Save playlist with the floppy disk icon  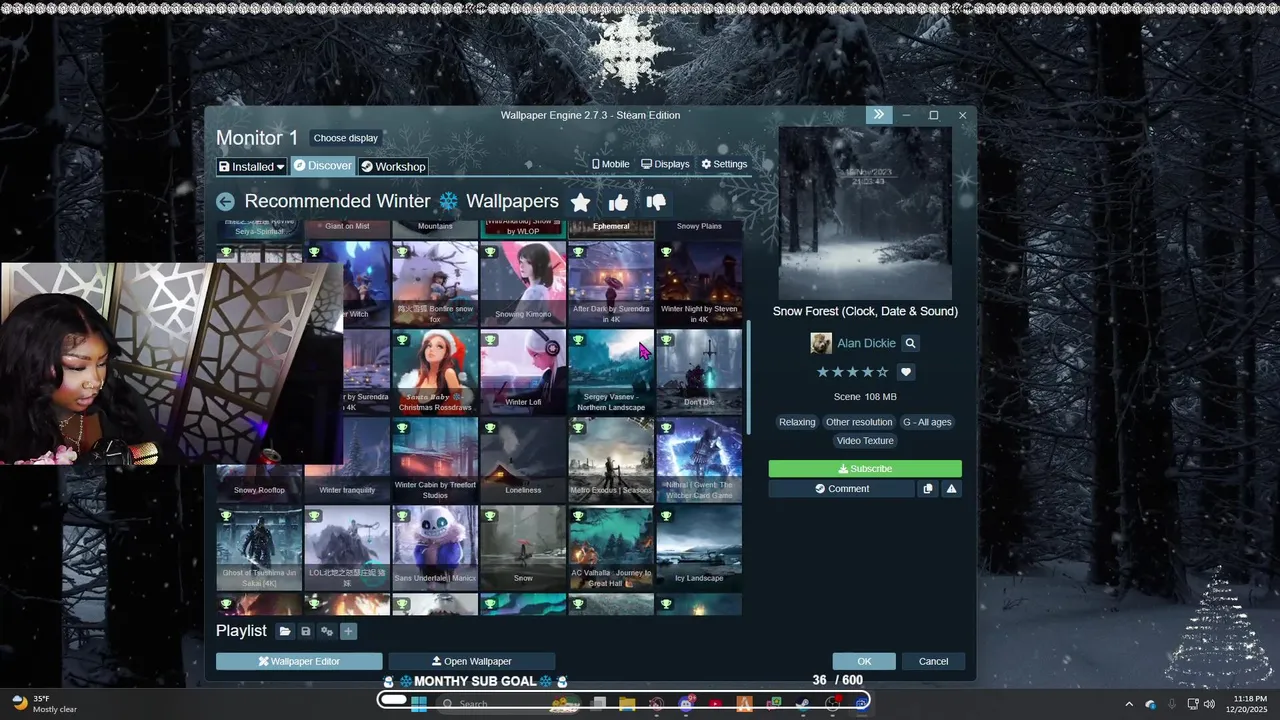(x=306, y=631)
